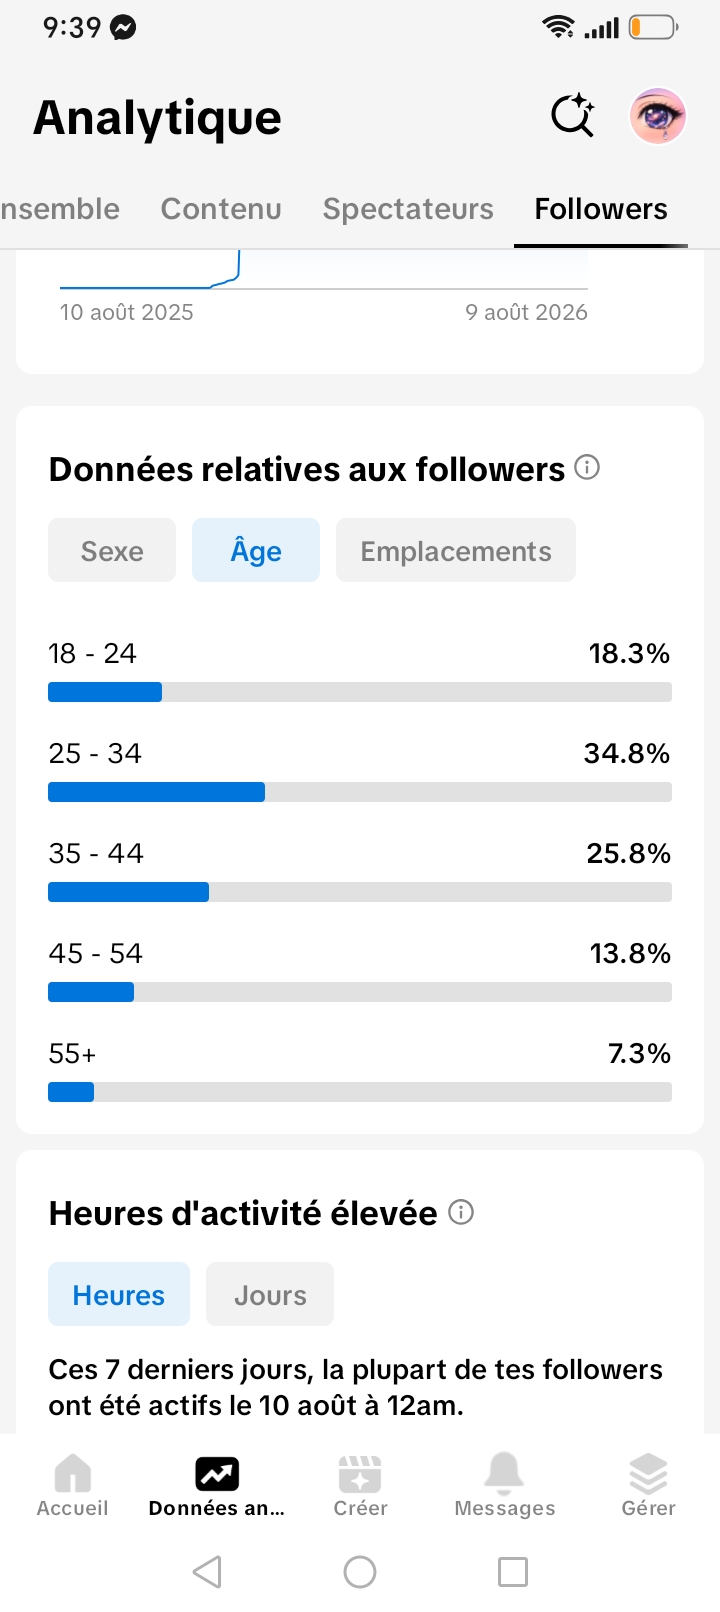Viewport: 720px width, 1612px height.
Task: Tap the 25 - 34 age progress bar
Action: (x=360, y=792)
